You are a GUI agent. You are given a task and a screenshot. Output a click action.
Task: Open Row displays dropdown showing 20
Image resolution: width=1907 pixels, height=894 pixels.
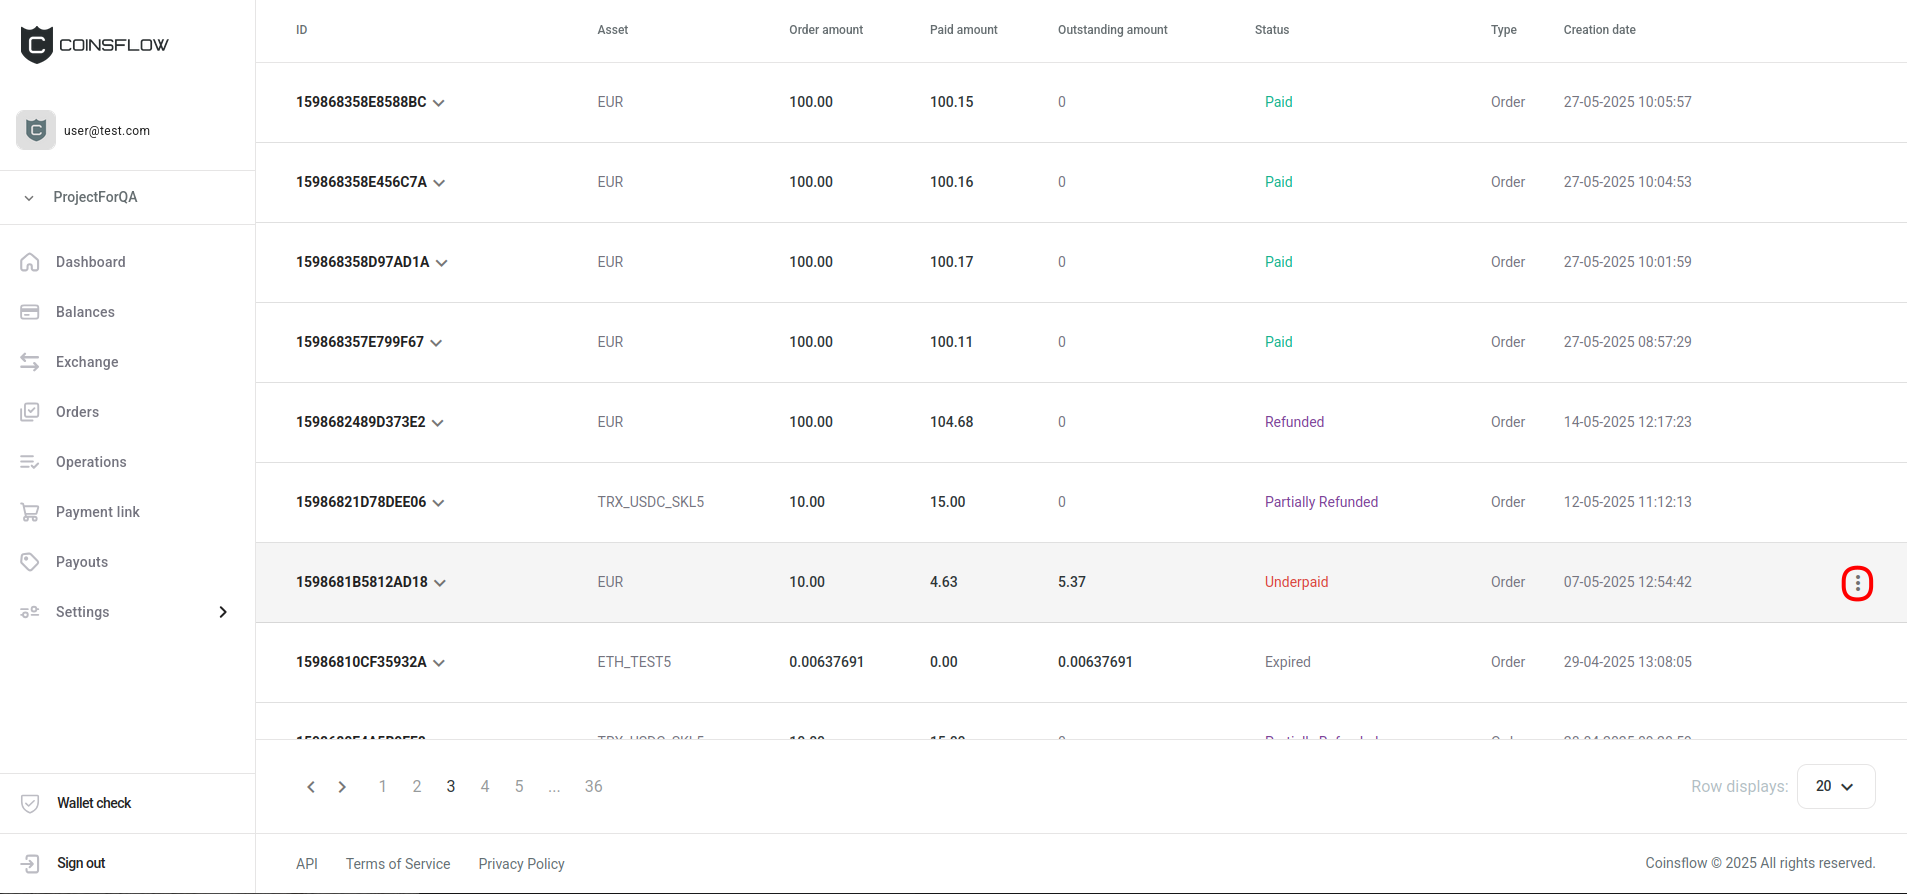(1835, 786)
